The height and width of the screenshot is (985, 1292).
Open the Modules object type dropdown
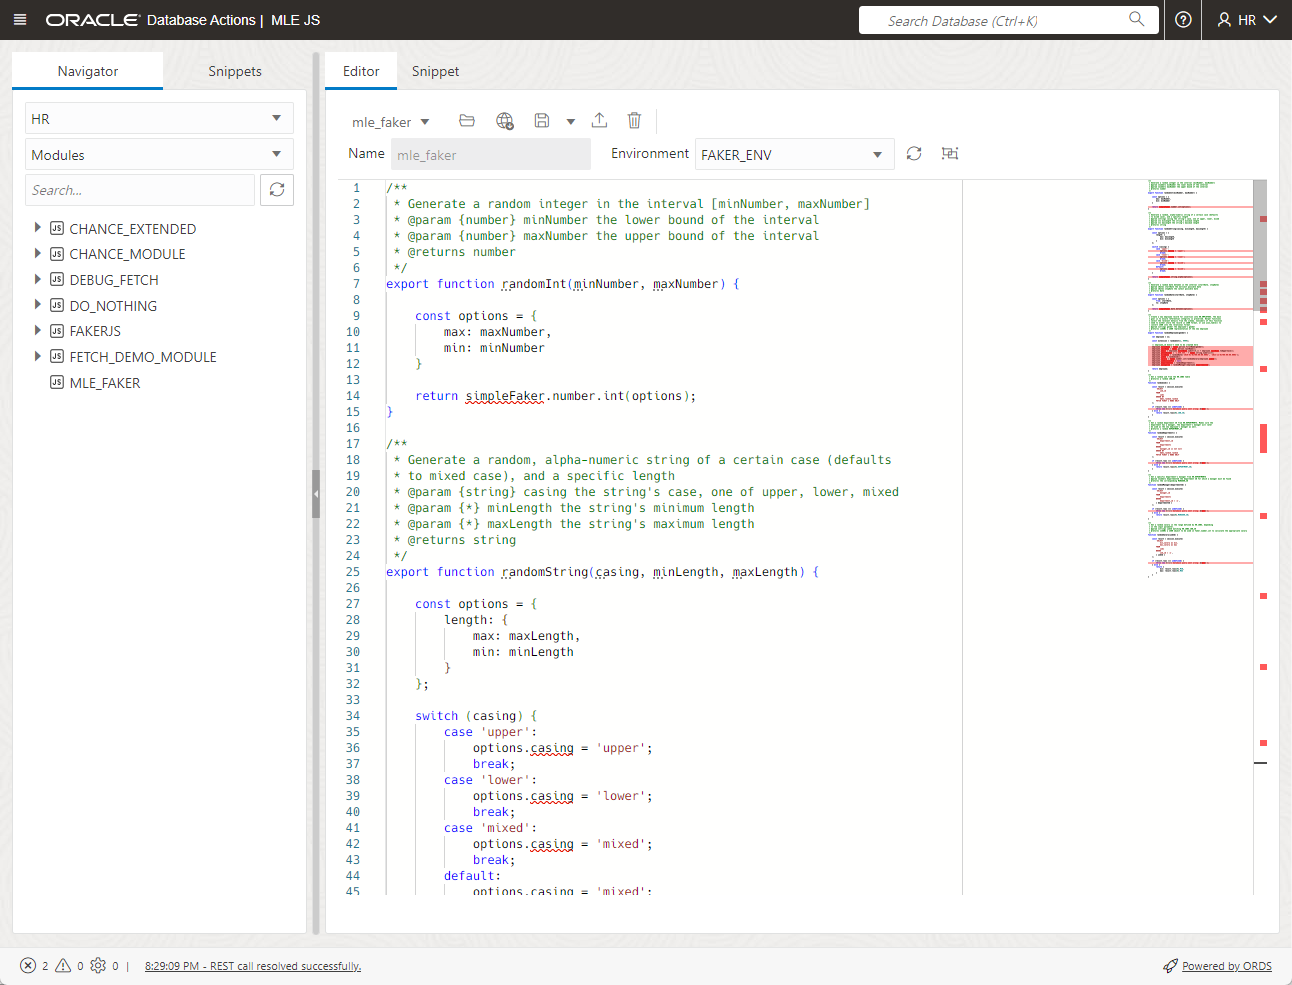(x=159, y=155)
